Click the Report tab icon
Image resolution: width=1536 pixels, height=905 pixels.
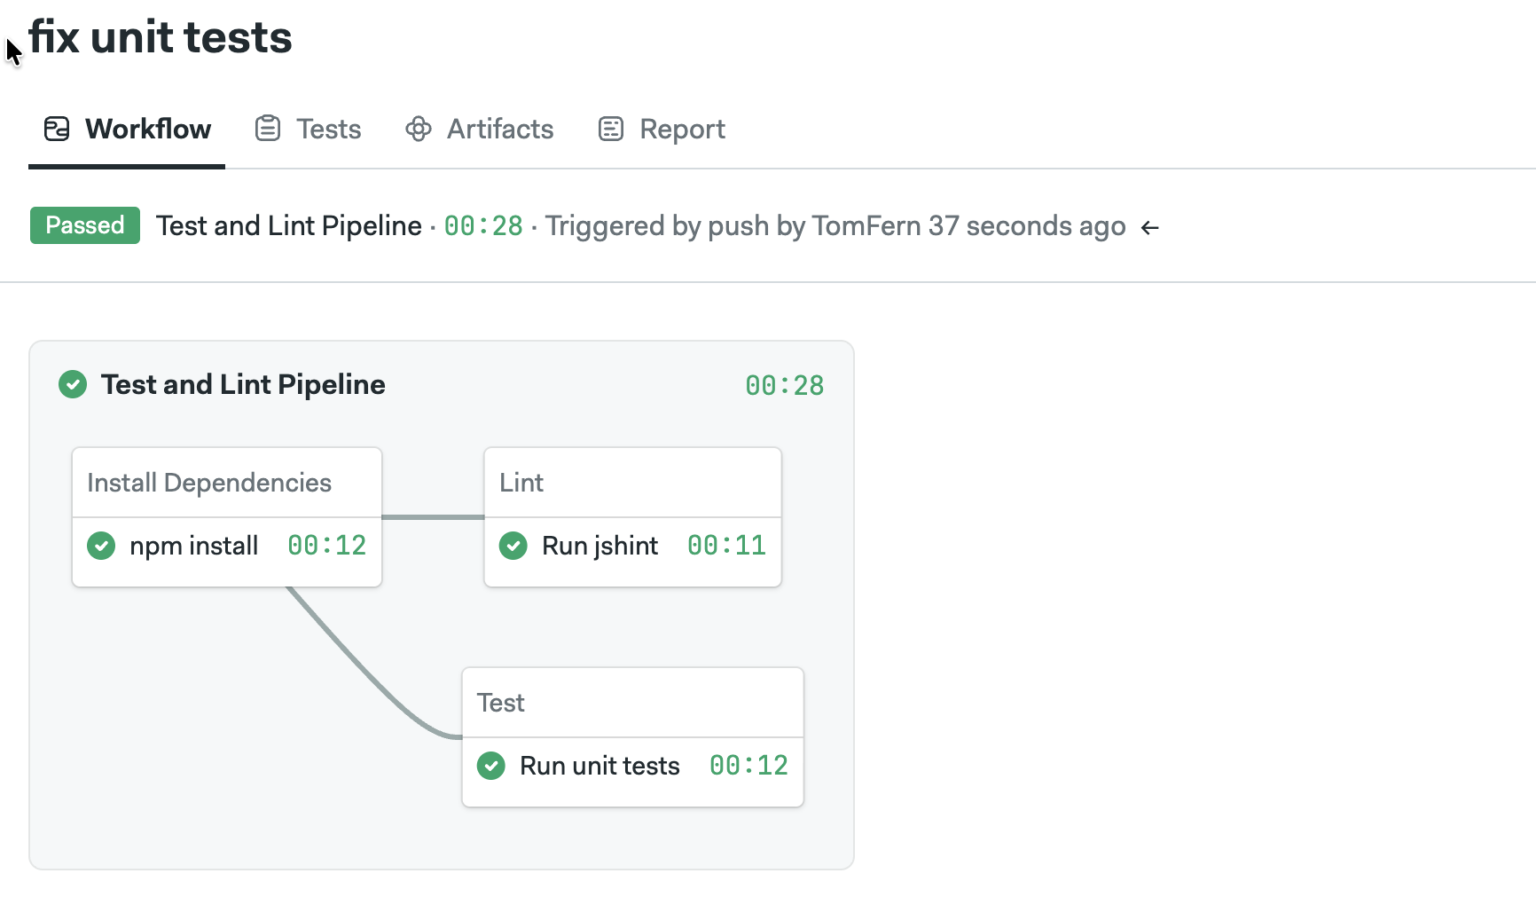coord(610,129)
